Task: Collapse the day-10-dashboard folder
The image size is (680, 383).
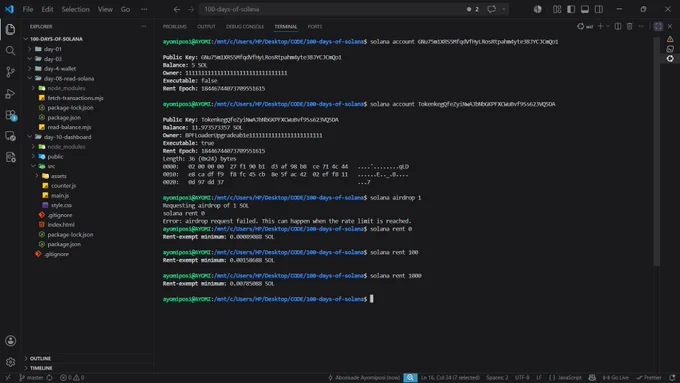Action: [x=67, y=137]
